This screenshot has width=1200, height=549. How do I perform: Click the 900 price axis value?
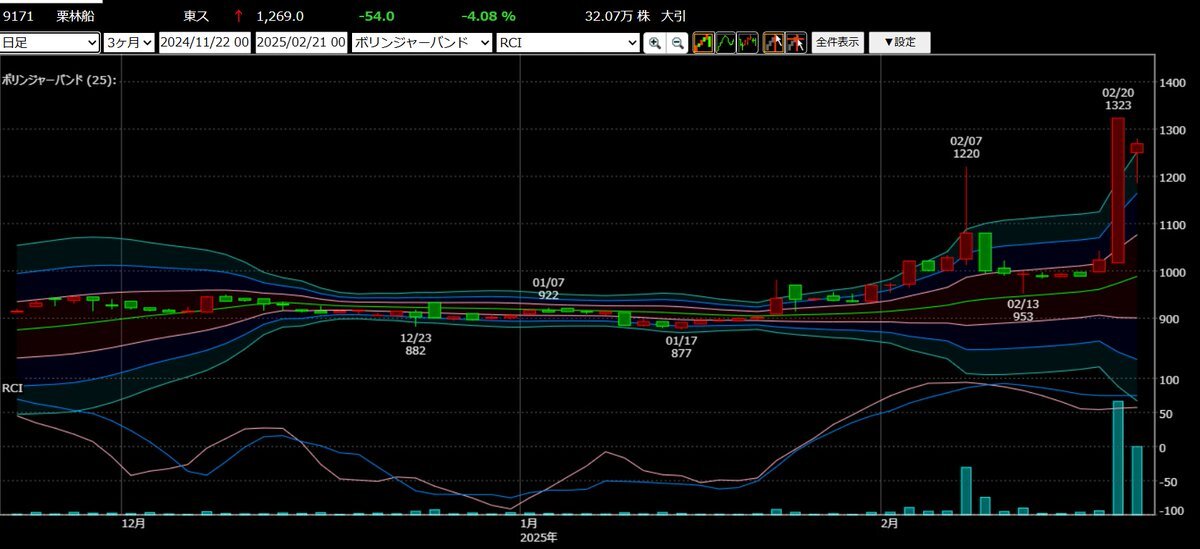point(1169,319)
